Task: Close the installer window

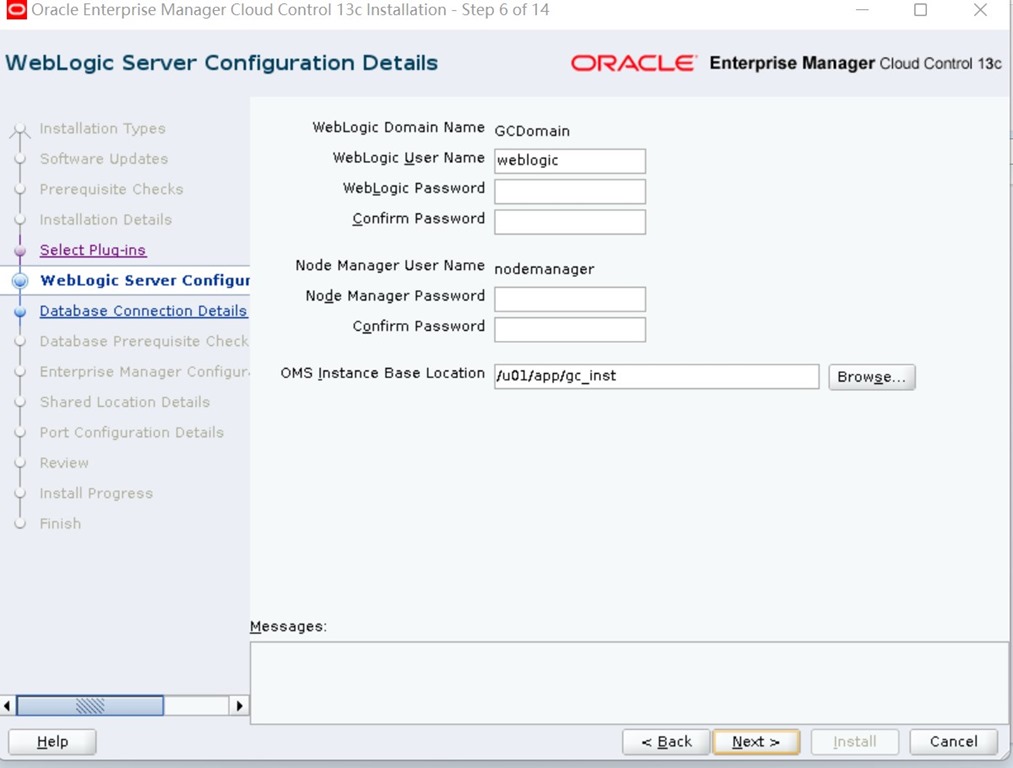Action: 980,10
